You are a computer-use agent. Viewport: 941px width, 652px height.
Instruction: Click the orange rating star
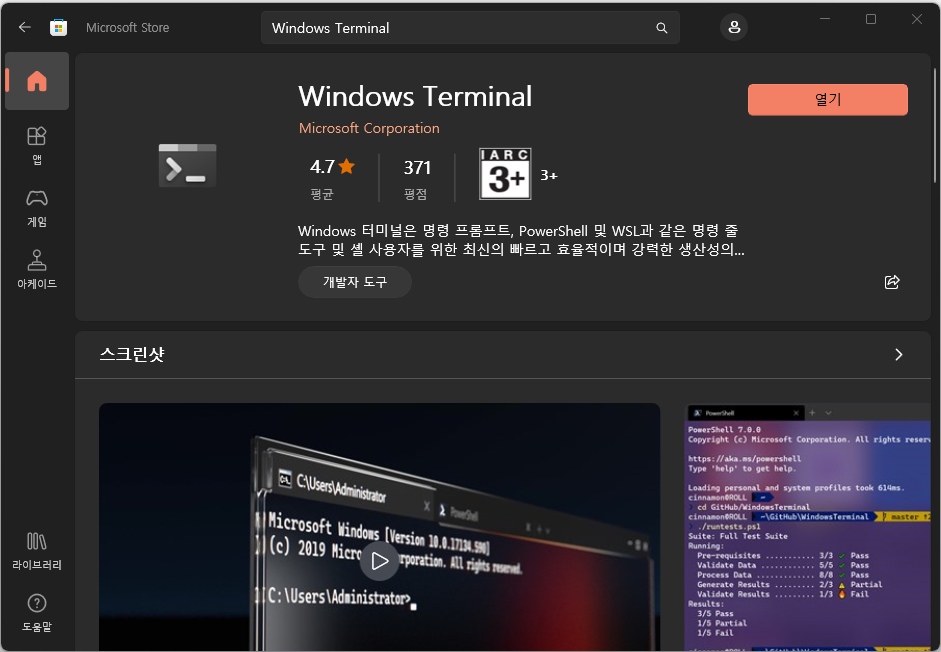[x=347, y=166]
